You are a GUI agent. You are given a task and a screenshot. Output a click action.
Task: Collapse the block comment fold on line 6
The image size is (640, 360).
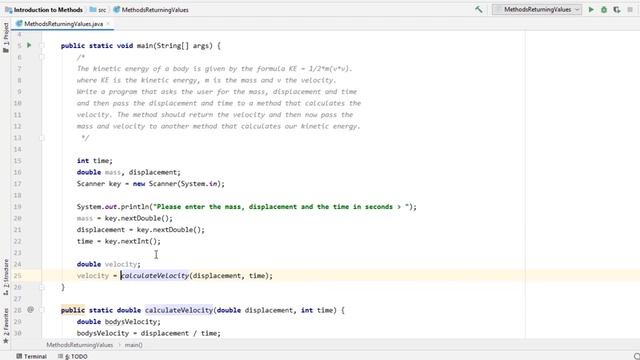[x=42, y=57]
